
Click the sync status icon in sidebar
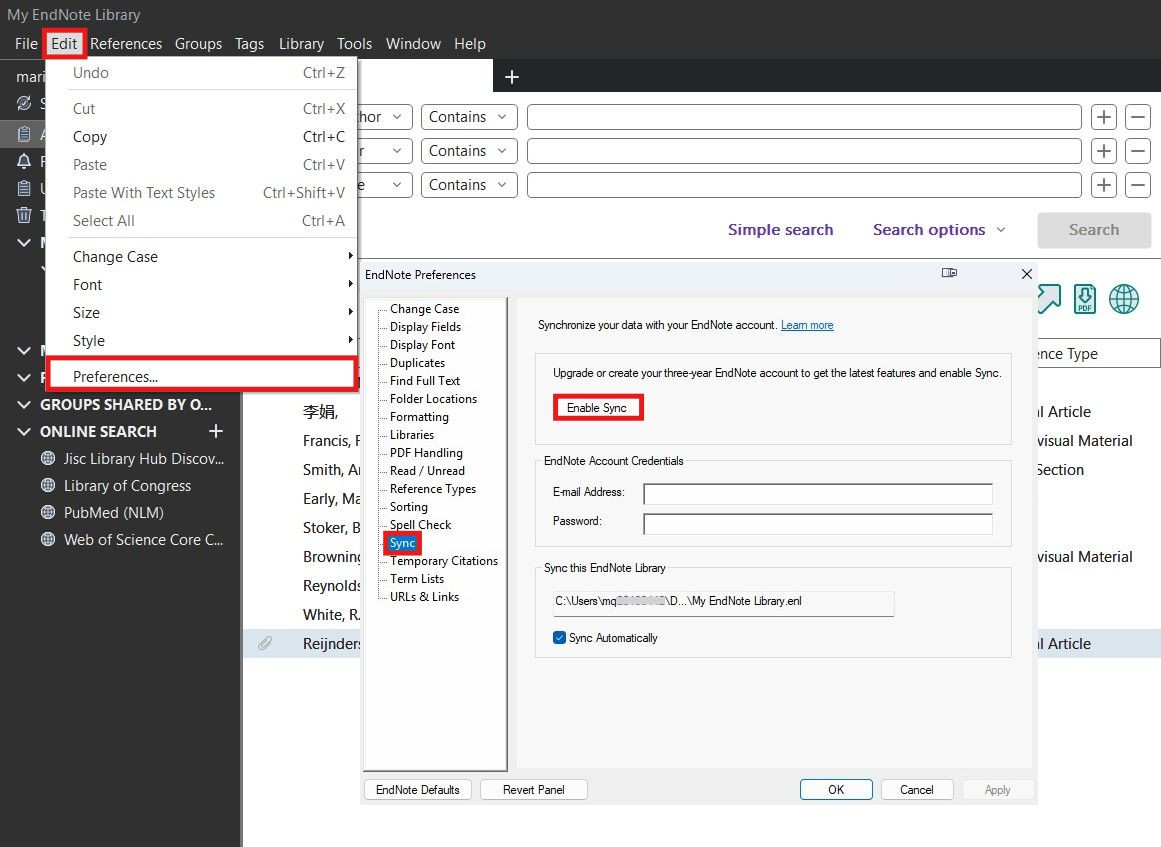click(24, 103)
